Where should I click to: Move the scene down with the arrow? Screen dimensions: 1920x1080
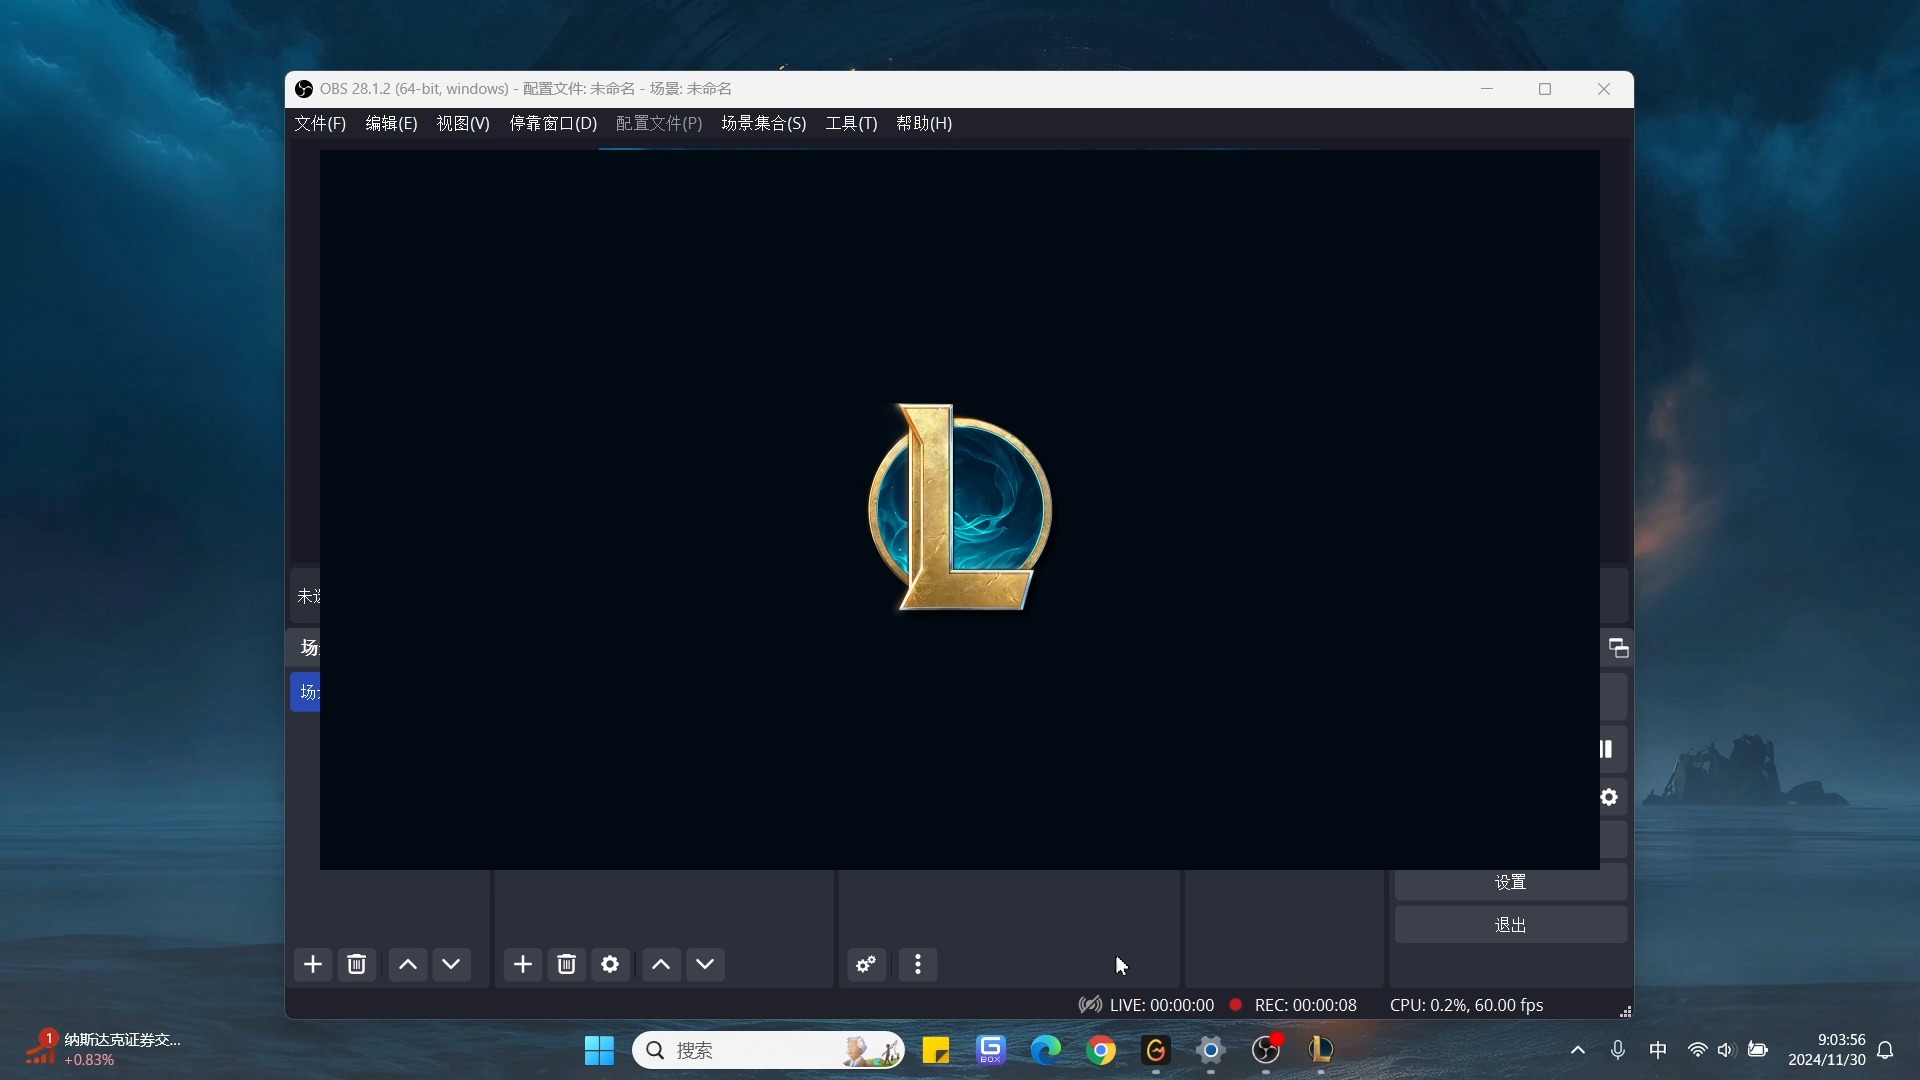(x=452, y=964)
